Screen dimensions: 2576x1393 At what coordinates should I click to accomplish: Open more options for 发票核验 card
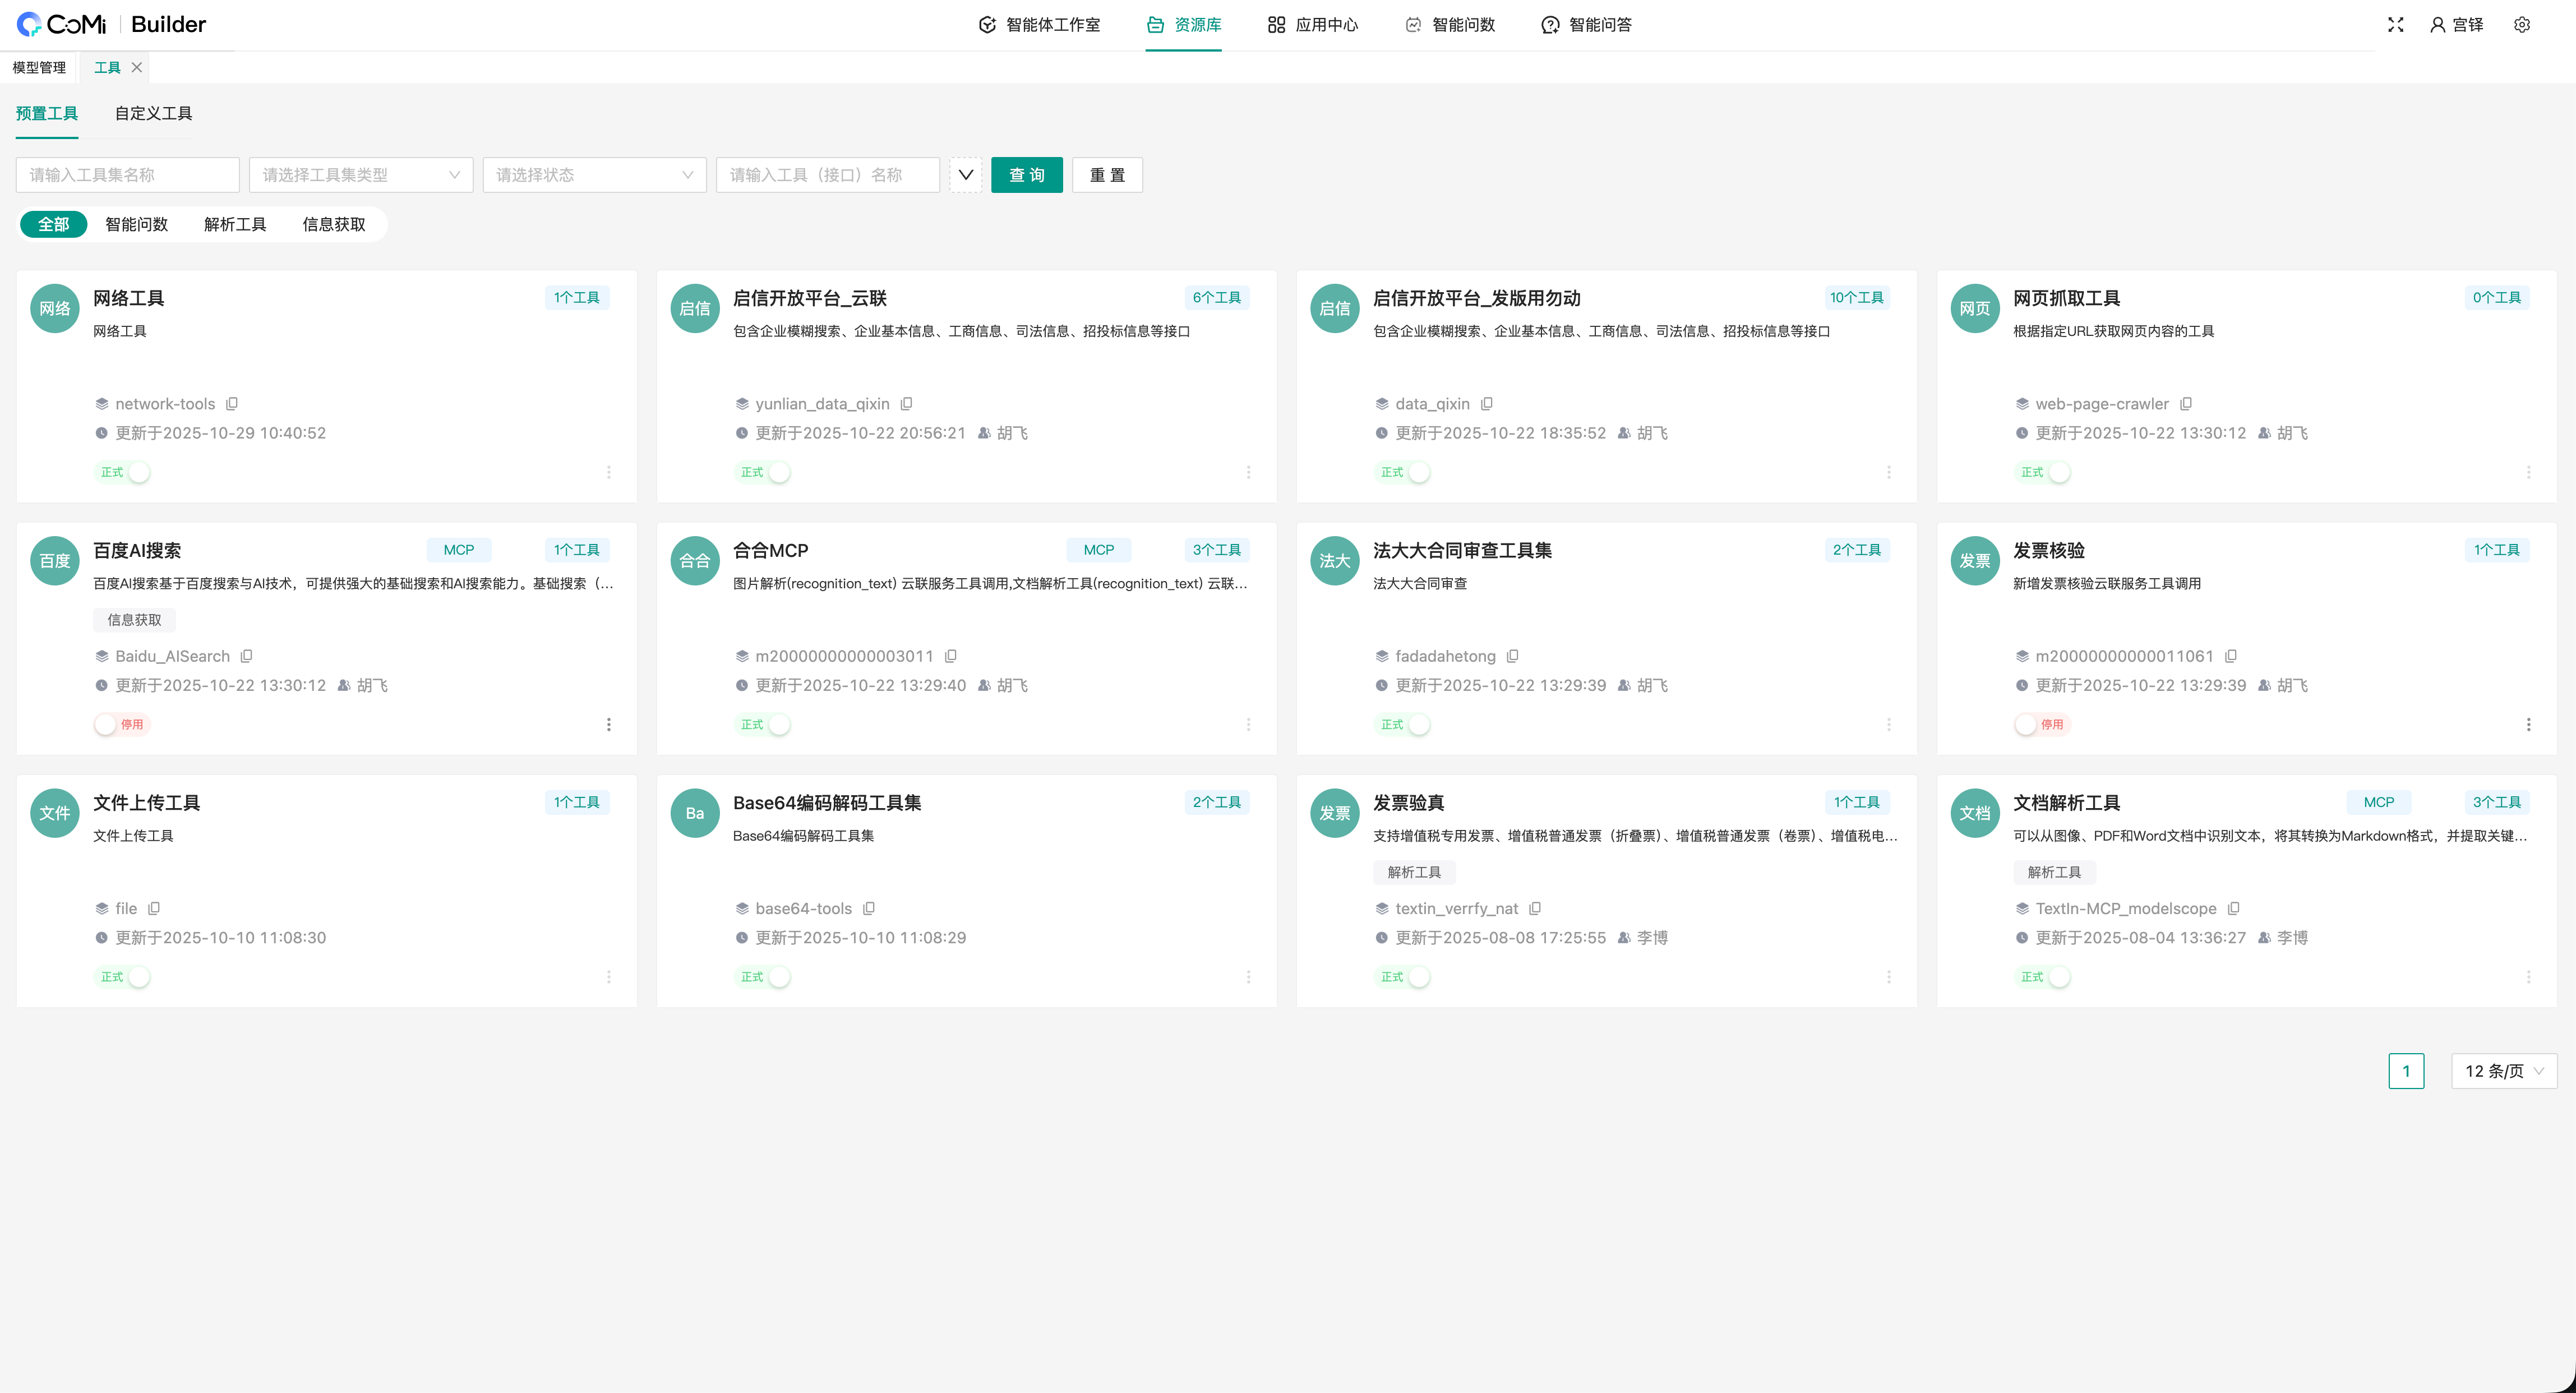[x=2529, y=724]
